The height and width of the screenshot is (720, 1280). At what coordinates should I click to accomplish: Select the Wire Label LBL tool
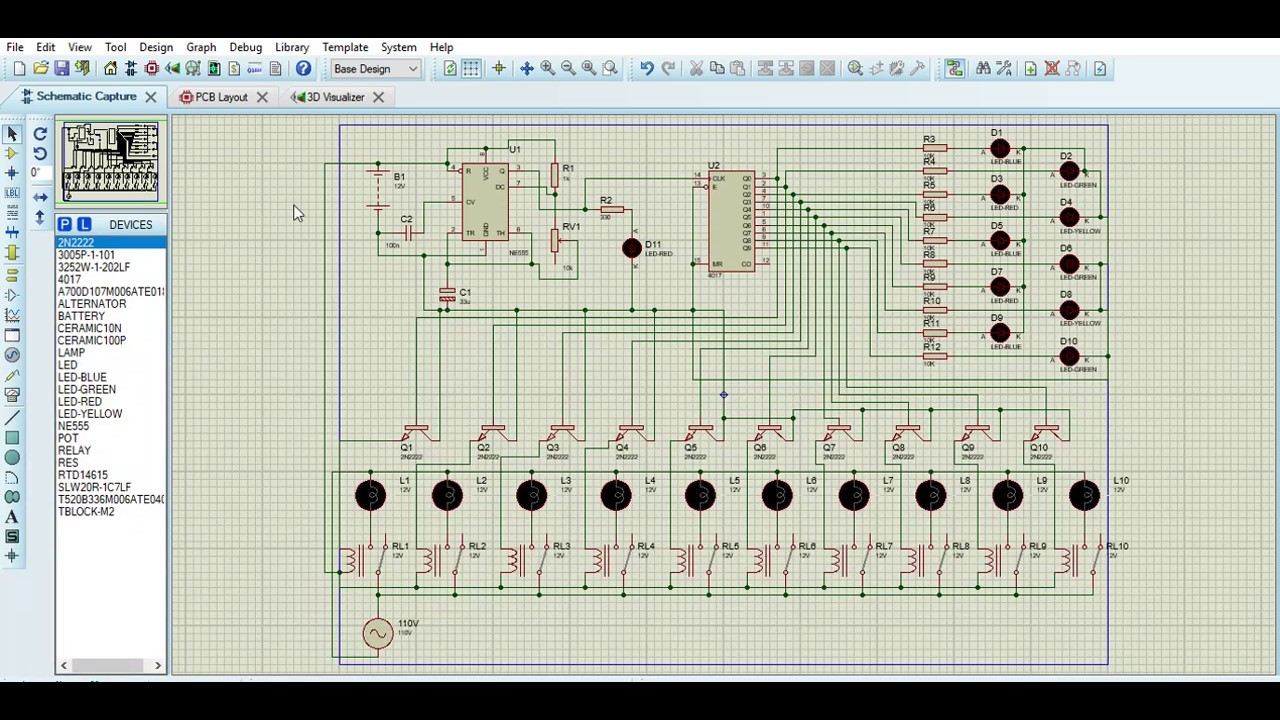[x=12, y=193]
